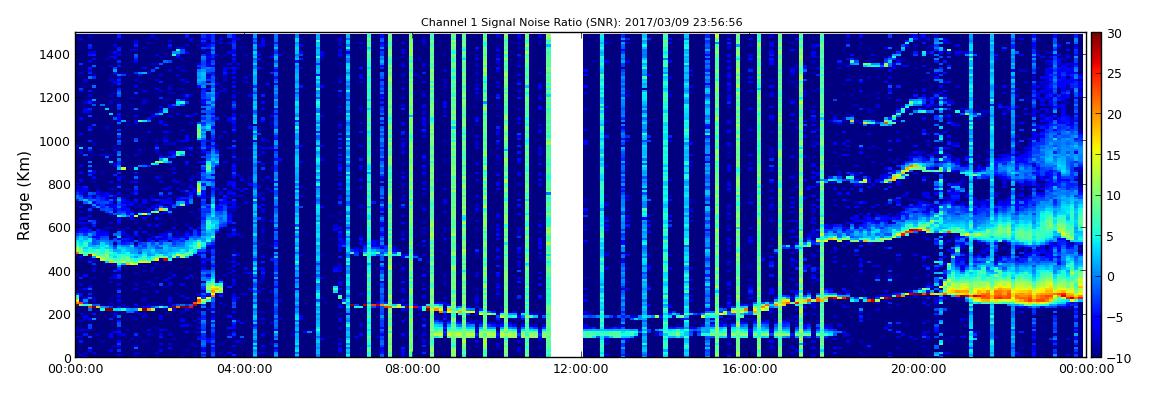Screen dimensions: 1150x407
Task: Click the 08:00:00 time tick label
Action: (411, 370)
